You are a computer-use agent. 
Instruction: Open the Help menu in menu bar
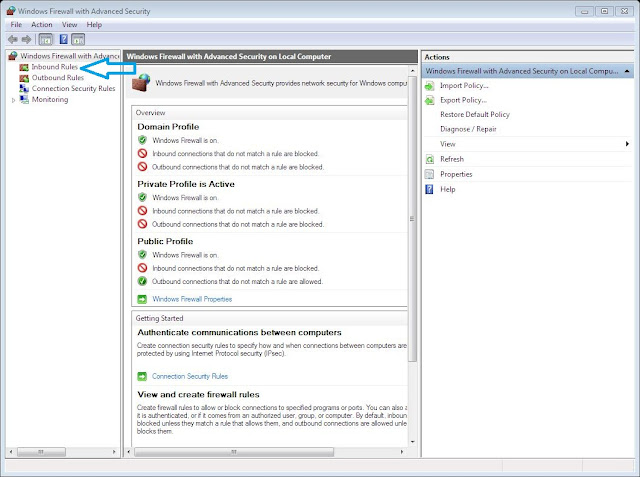[94, 25]
